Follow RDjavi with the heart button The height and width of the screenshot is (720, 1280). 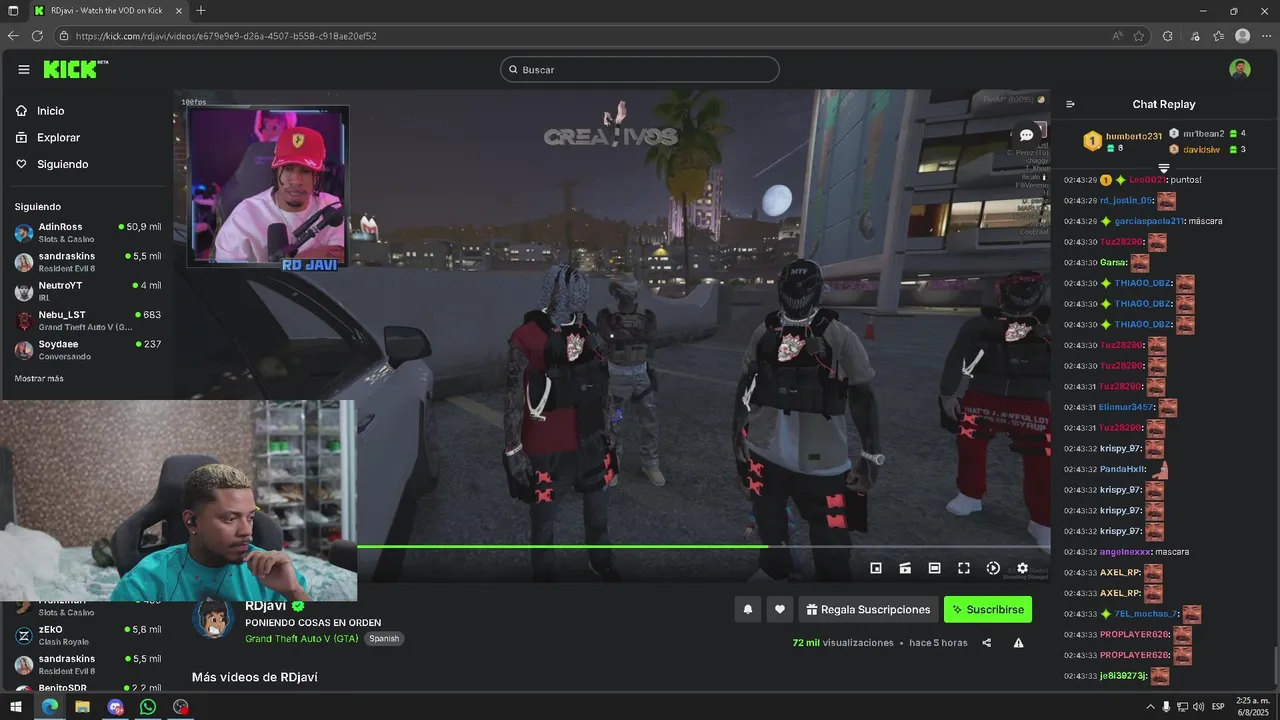coord(780,609)
